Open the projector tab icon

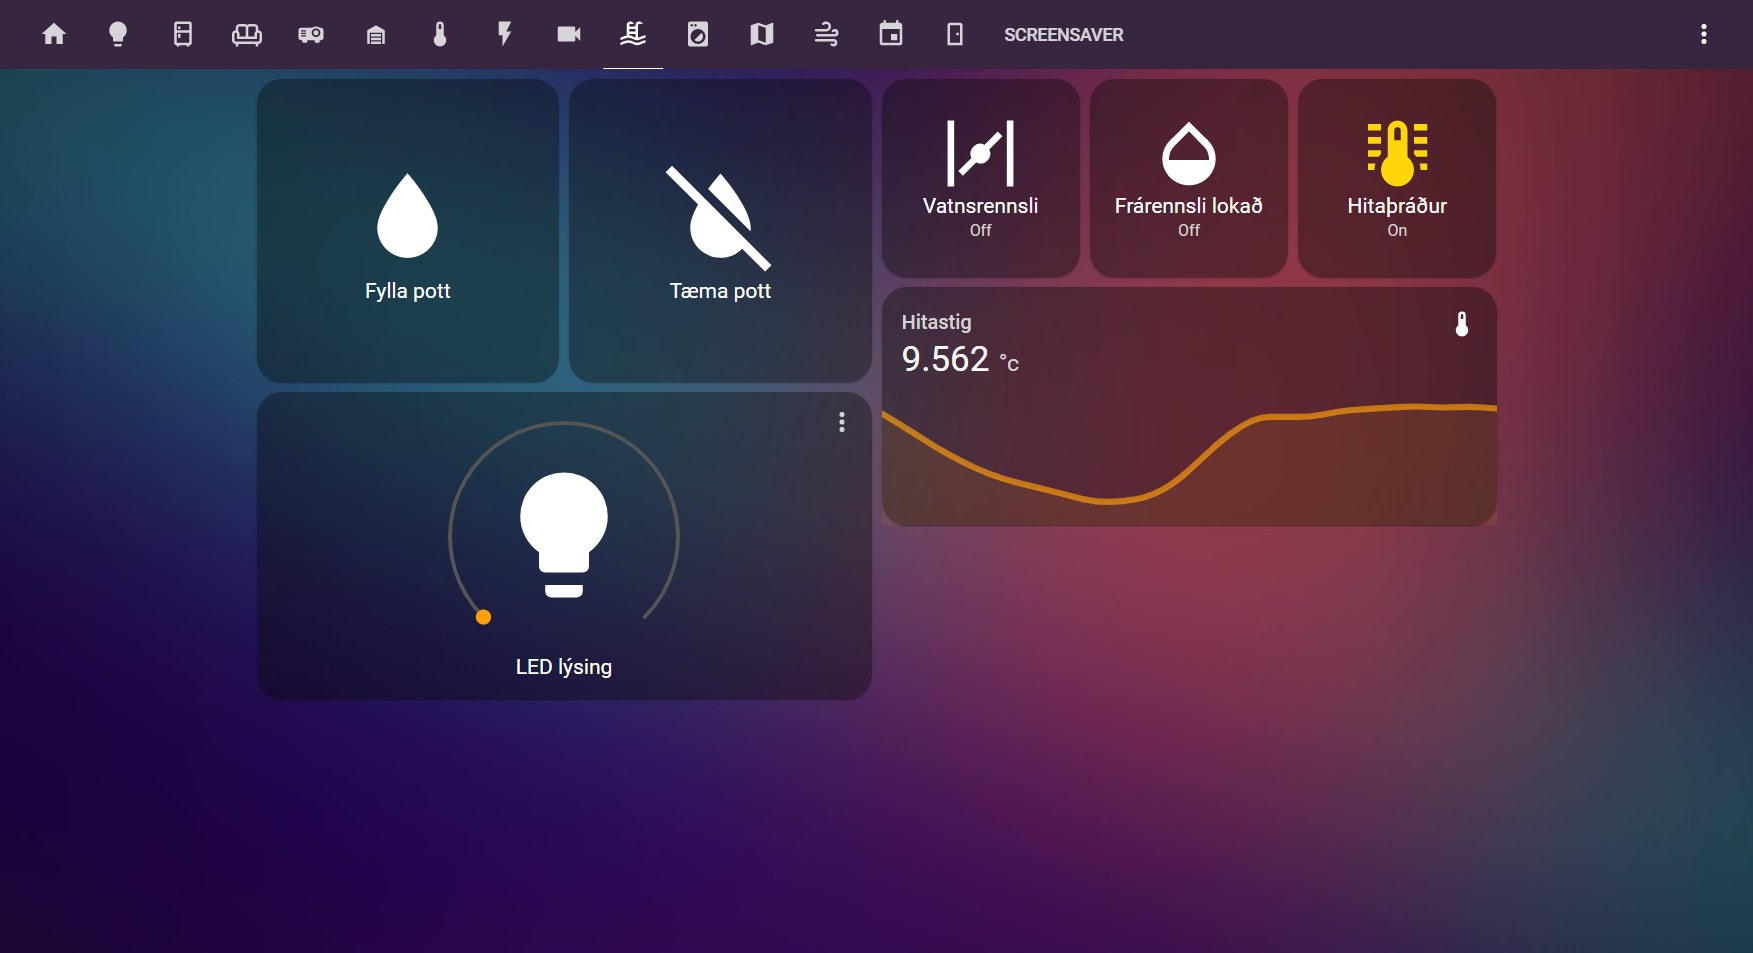tap(311, 35)
